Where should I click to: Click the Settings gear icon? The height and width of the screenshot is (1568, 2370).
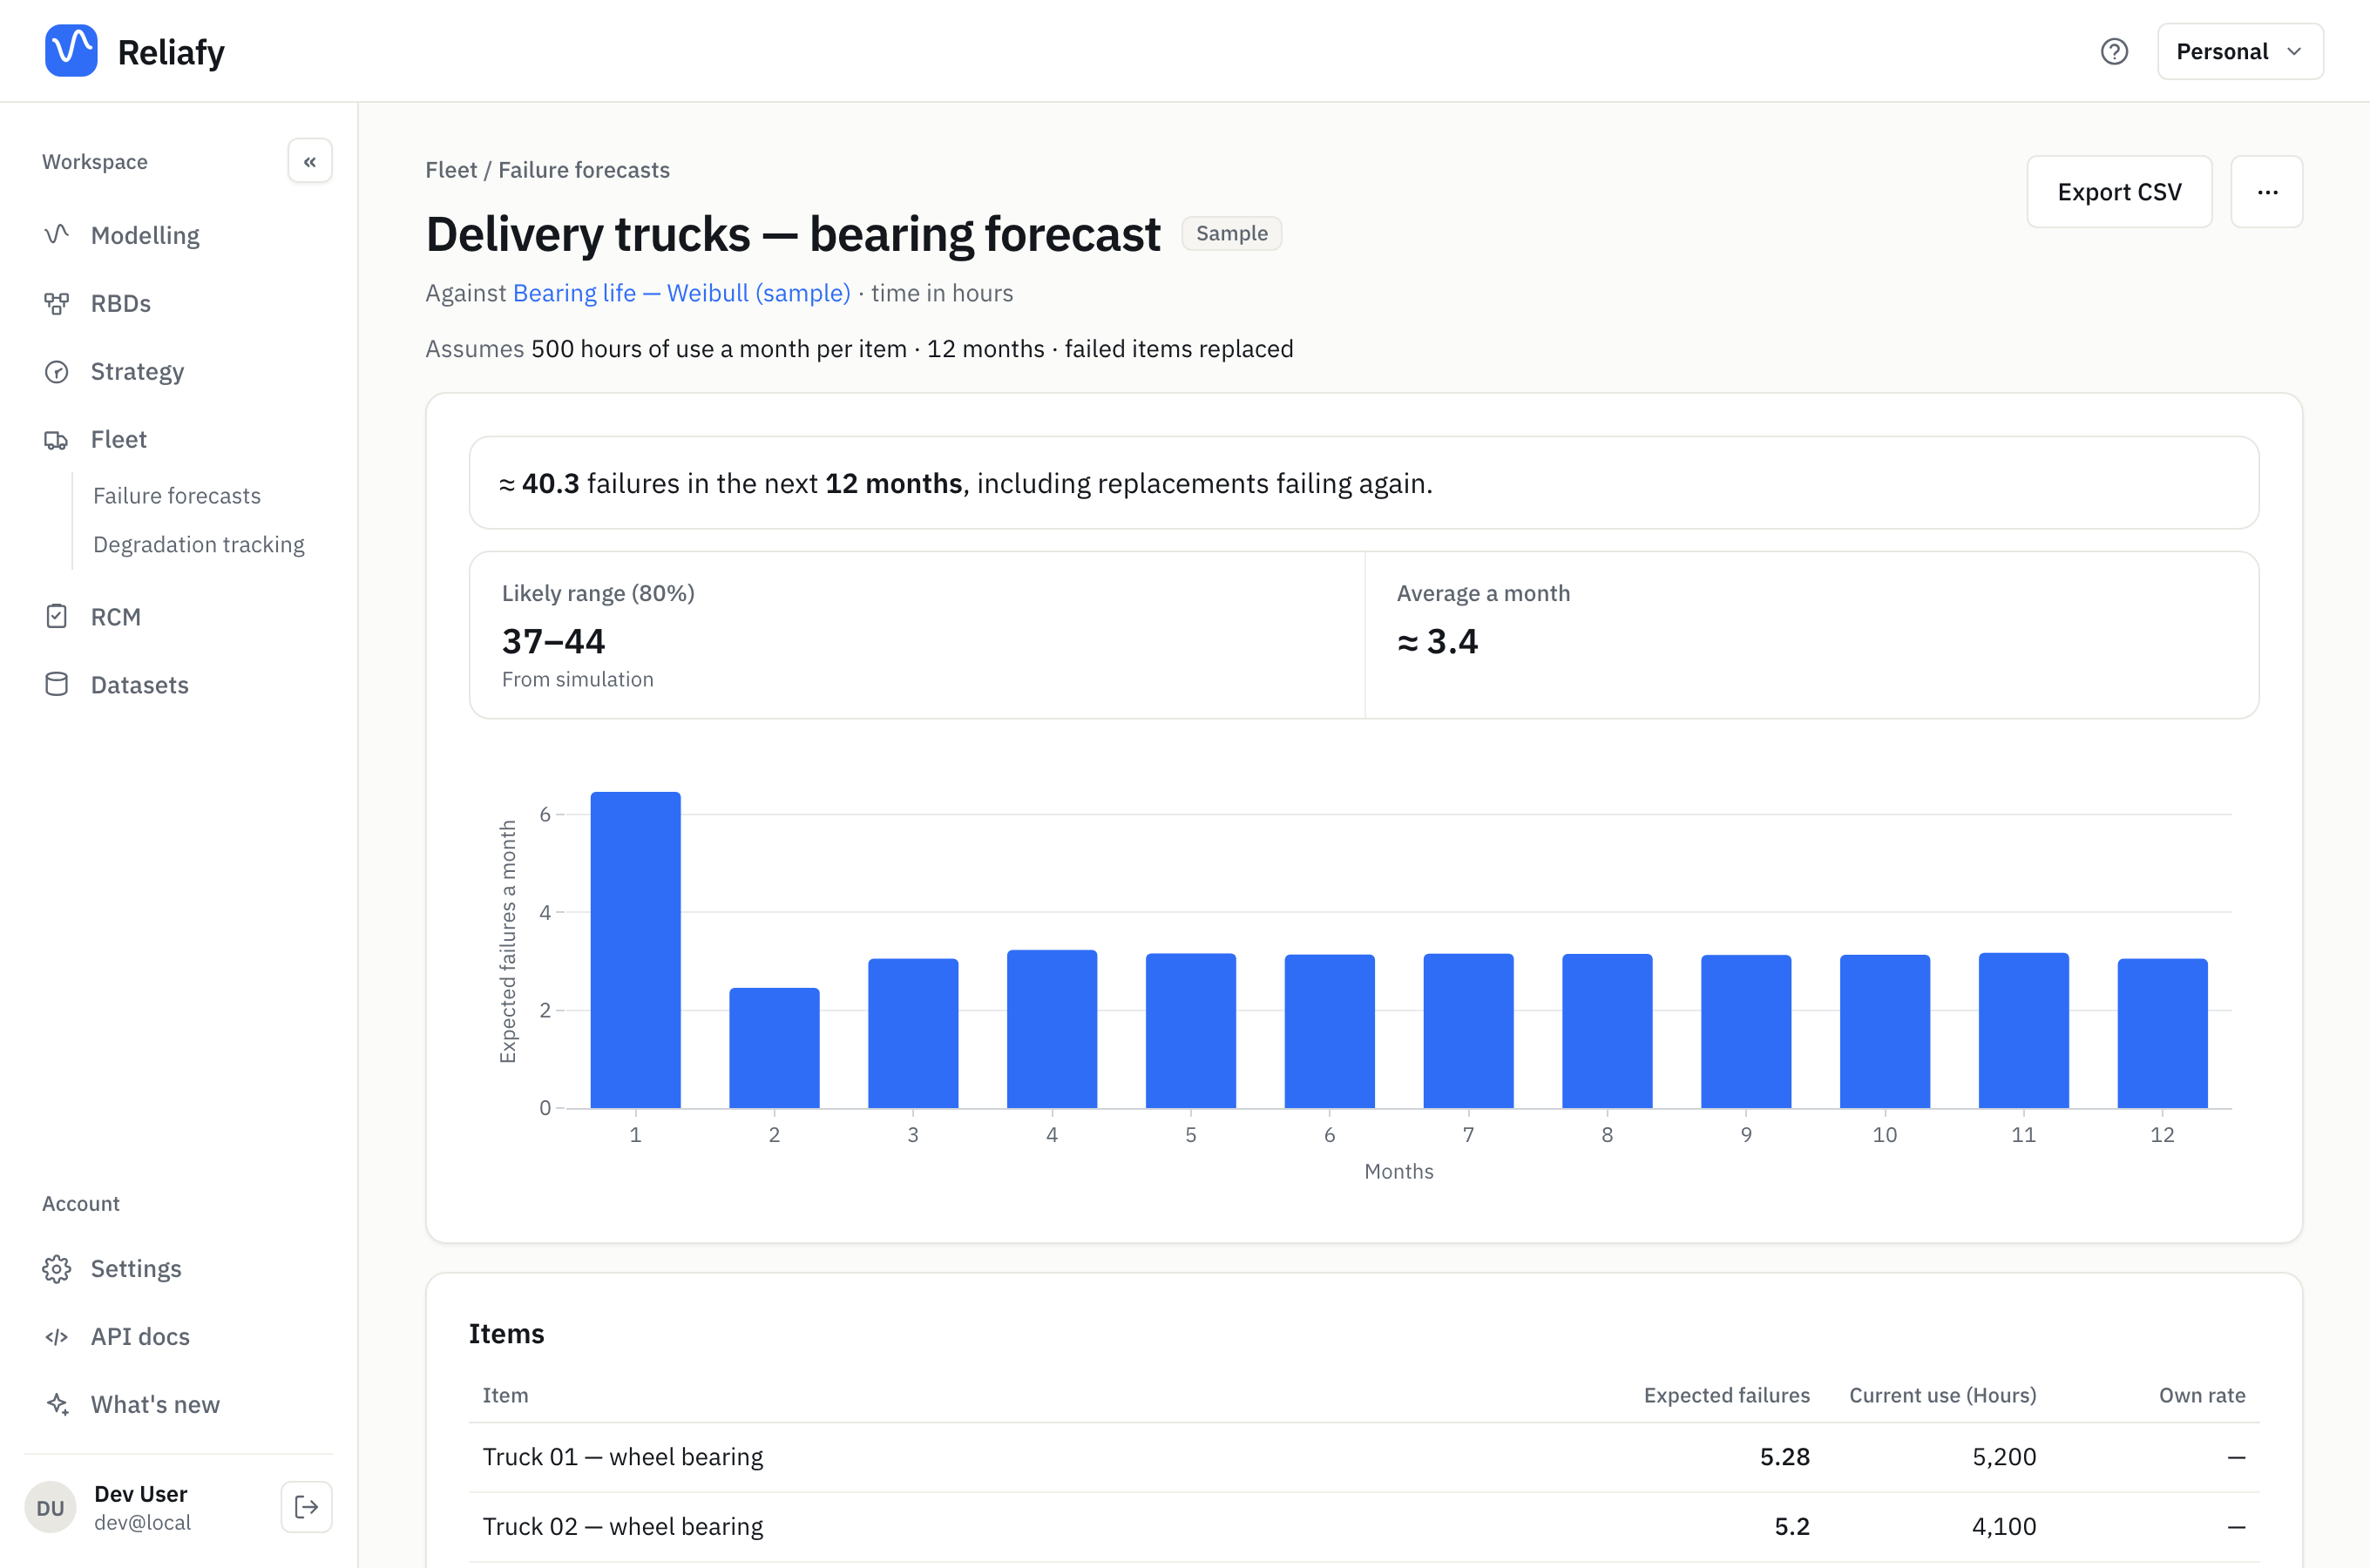pos(57,1269)
